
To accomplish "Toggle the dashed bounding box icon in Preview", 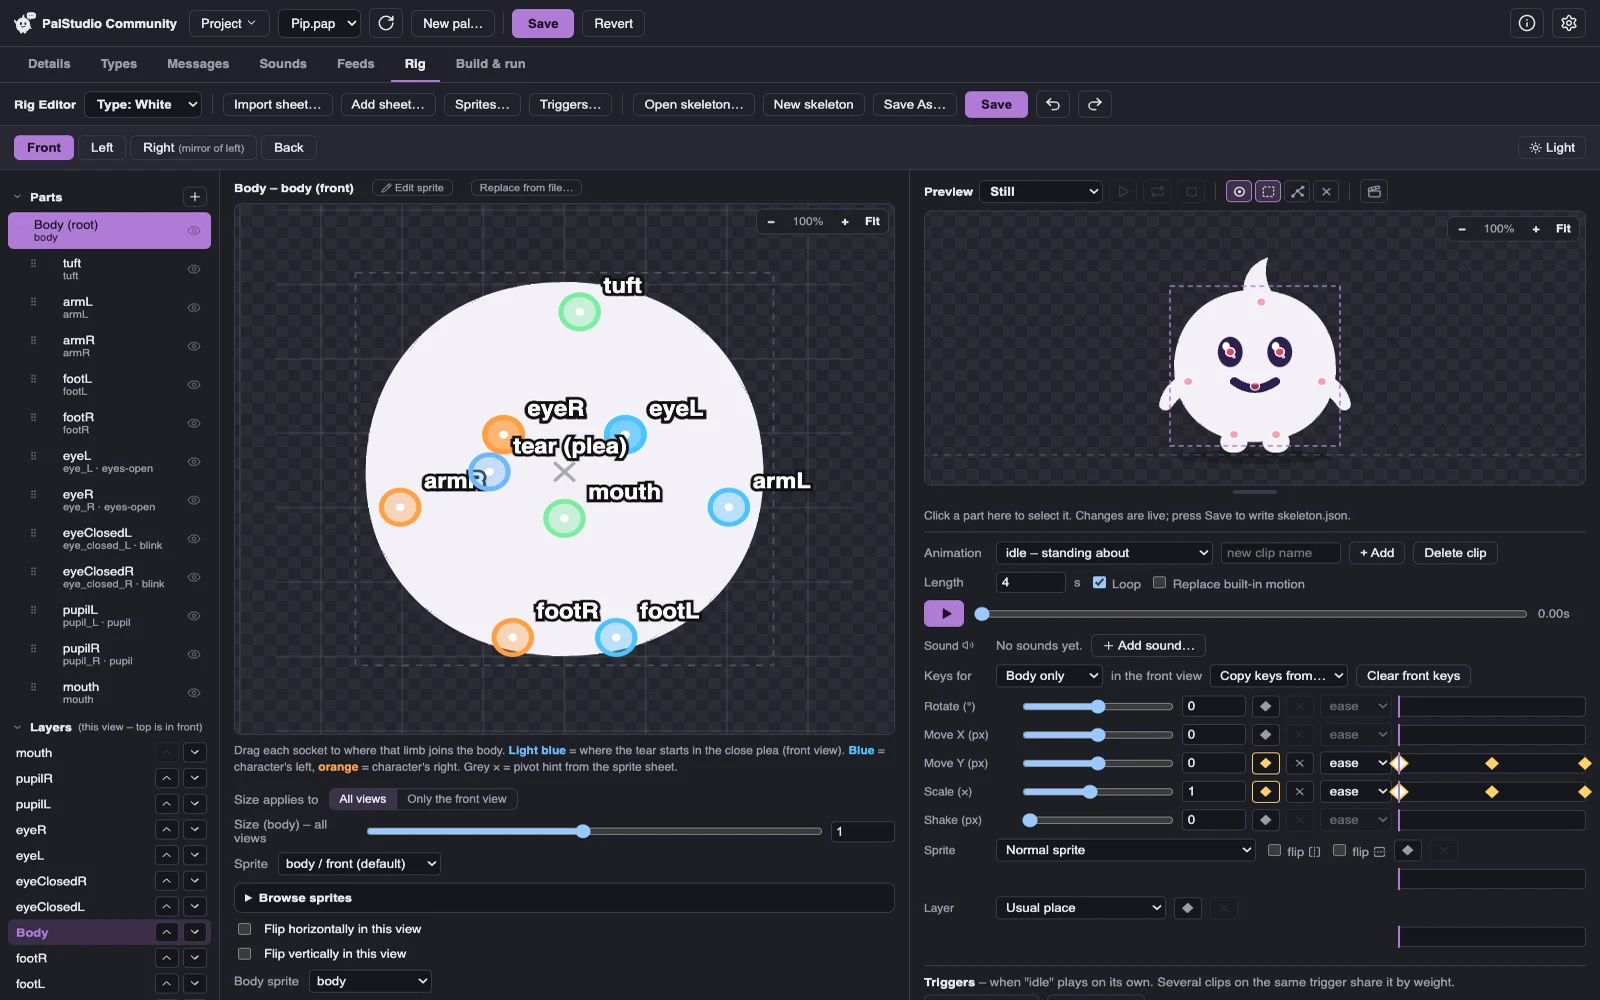I will pos(1268,191).
